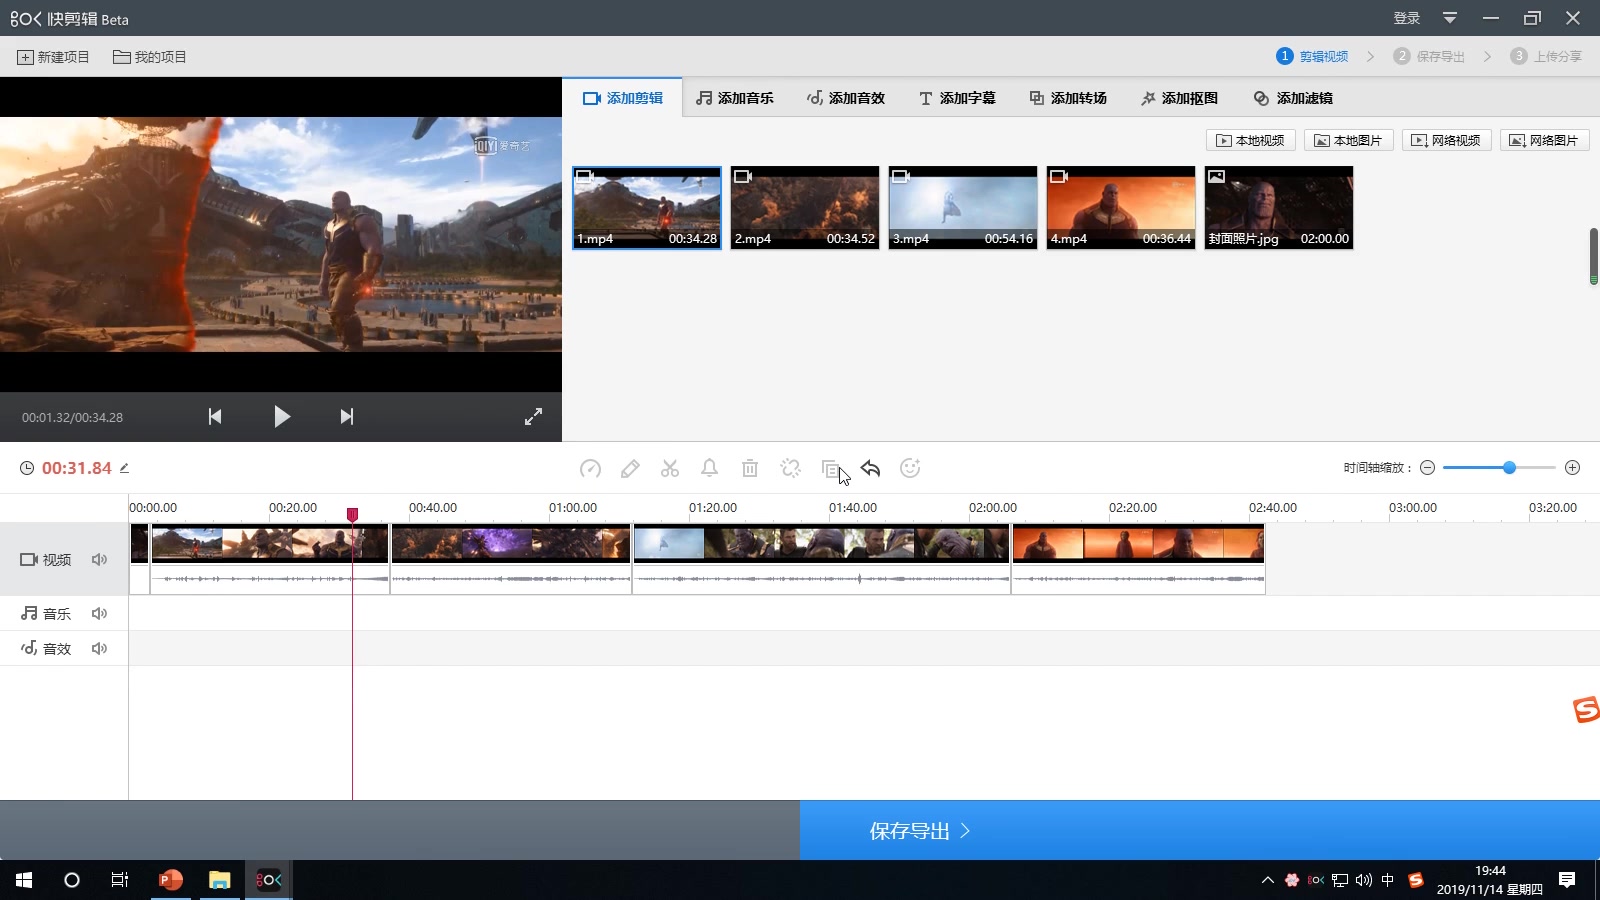
Task: Click step 2 保存导出 in workflow
Action: click(x=1429, y=56)
